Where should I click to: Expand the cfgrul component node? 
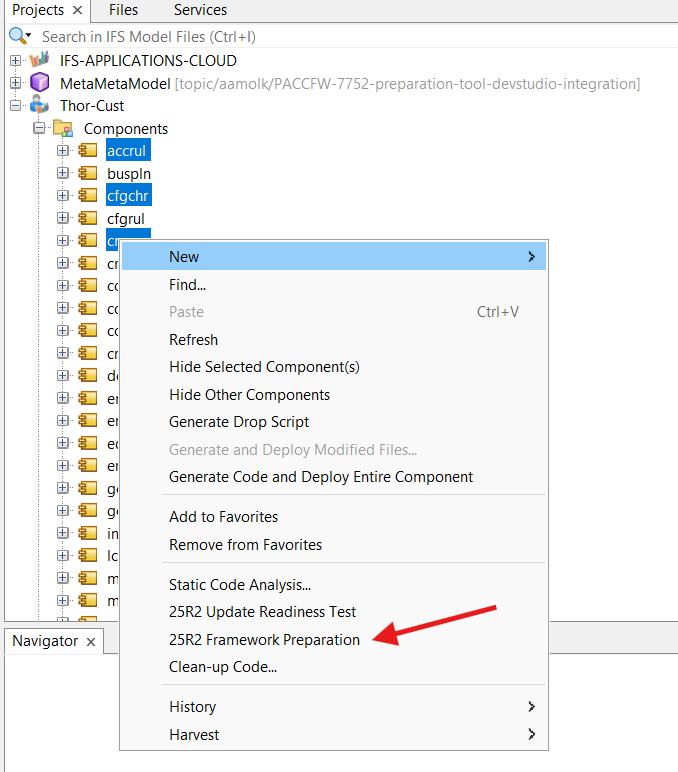point(63,218)
